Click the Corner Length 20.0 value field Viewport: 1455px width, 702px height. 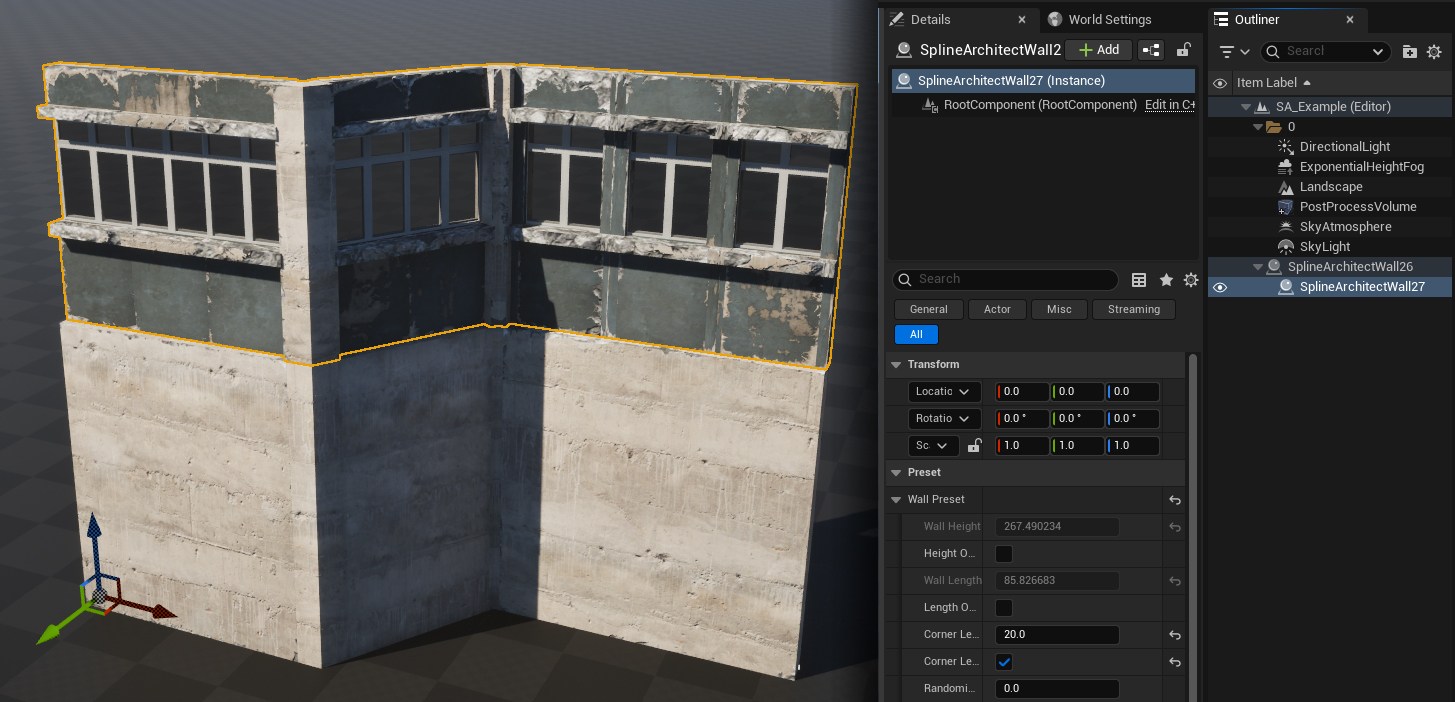[x=1056, y=635]
